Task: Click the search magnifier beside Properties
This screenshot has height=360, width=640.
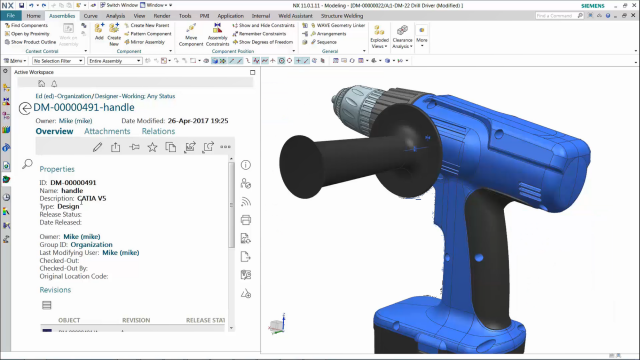Action: pyautogui.click(x=27, y=164)
